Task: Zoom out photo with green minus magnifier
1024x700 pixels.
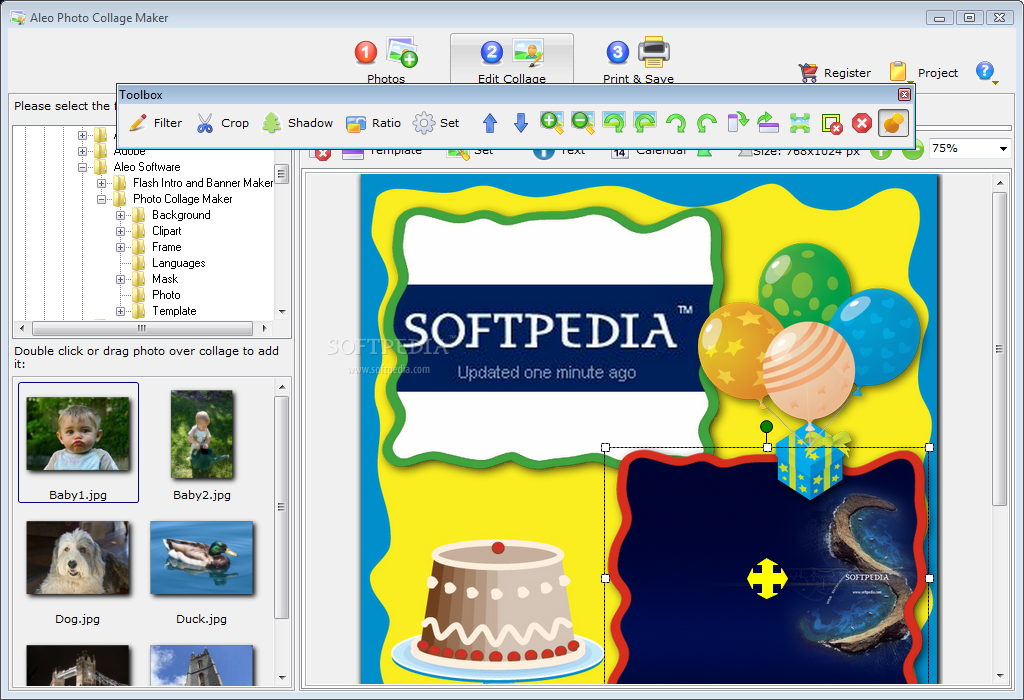Action: coord(583,123)
